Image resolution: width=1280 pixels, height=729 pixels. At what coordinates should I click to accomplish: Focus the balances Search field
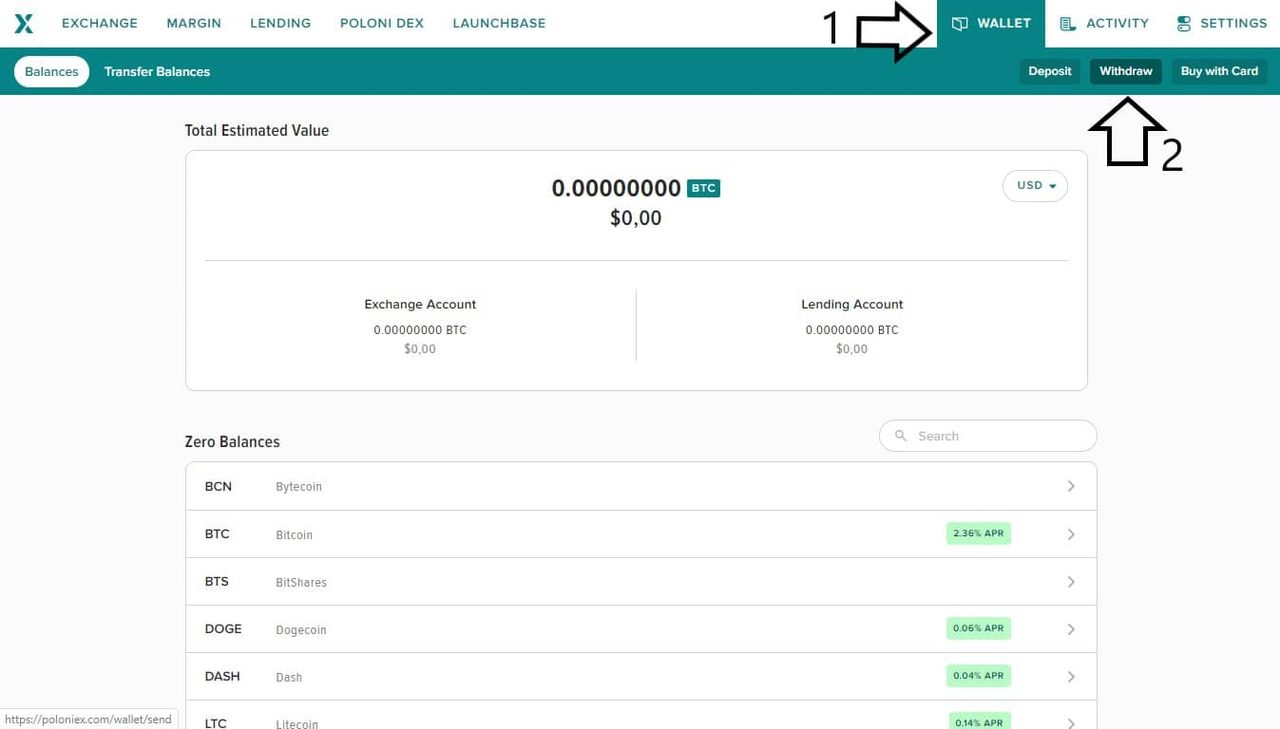(988, 436)
